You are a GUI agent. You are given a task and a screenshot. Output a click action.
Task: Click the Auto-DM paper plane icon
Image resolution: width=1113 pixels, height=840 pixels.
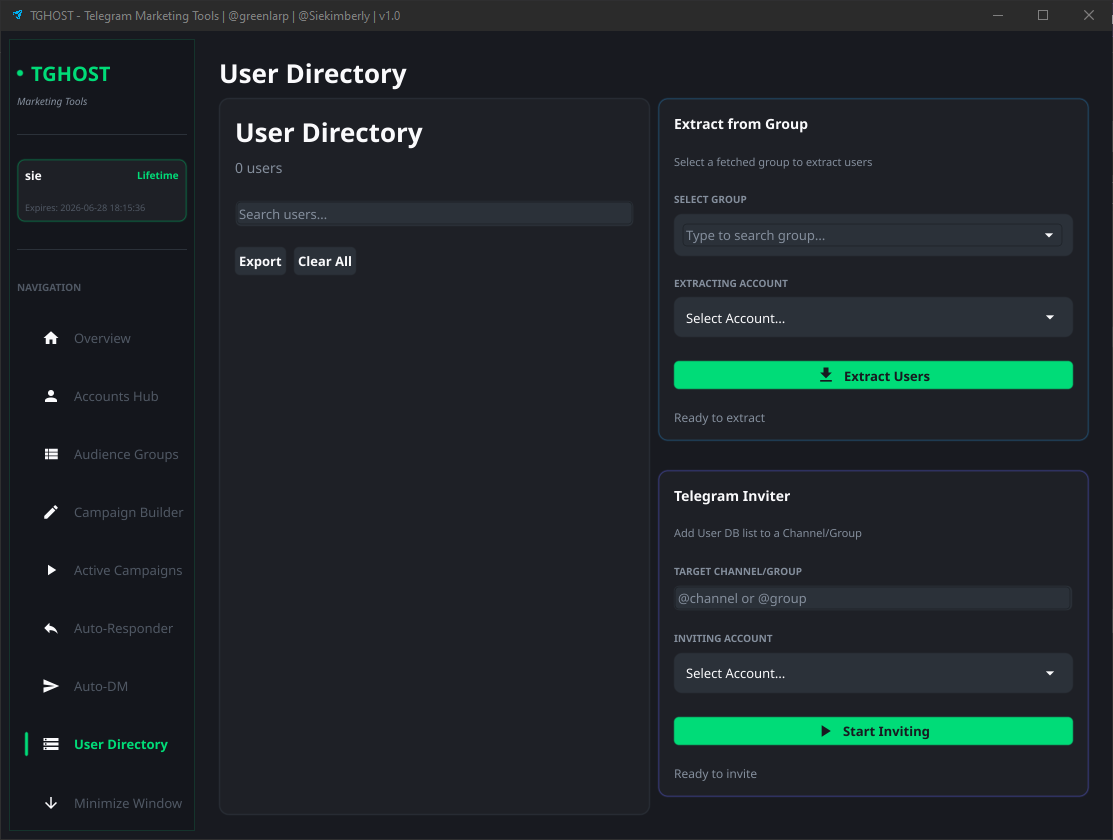50,686
